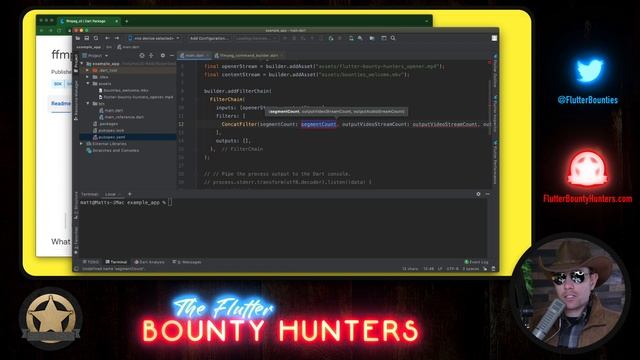Click the expand/collapse all icon in Project panel
This screenshot has width=640, height=360.
(x=151, y=56)
